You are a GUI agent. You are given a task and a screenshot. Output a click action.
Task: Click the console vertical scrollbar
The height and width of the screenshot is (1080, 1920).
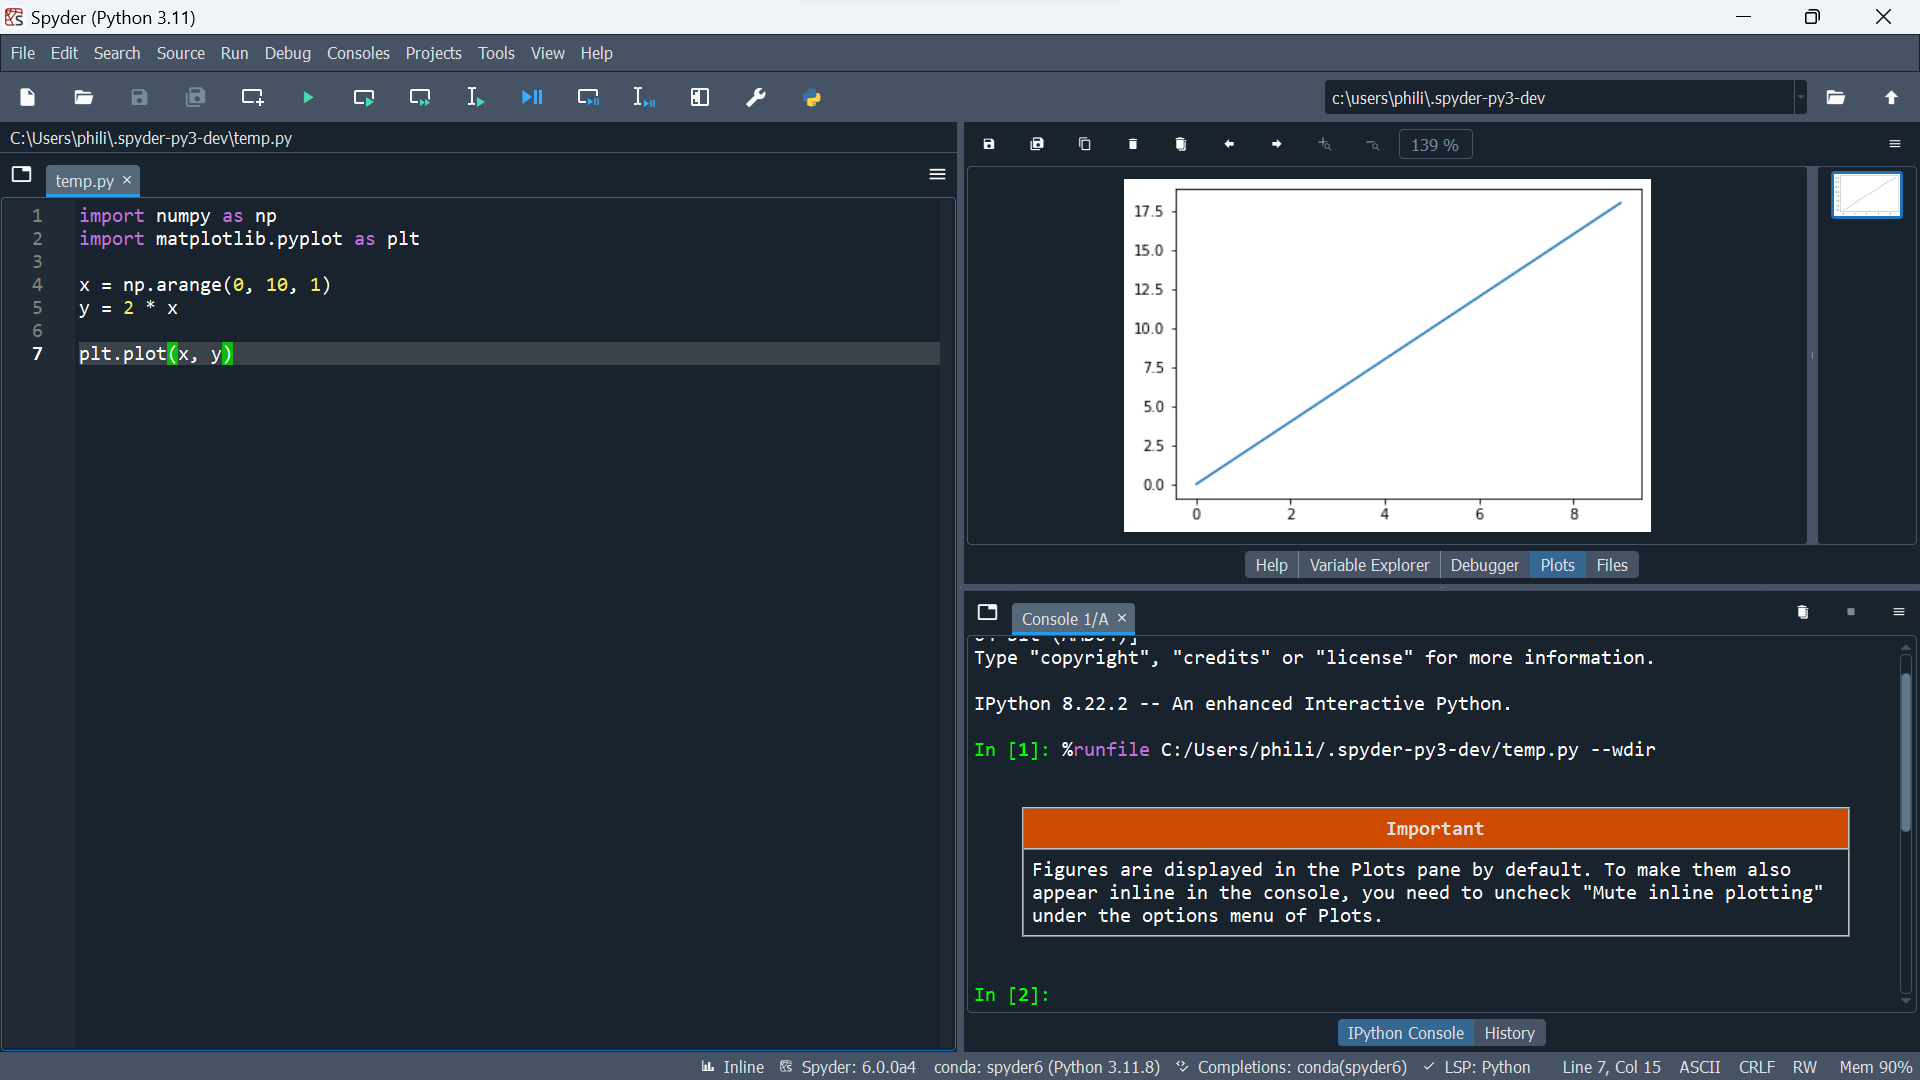click(x=1906, y=750)
